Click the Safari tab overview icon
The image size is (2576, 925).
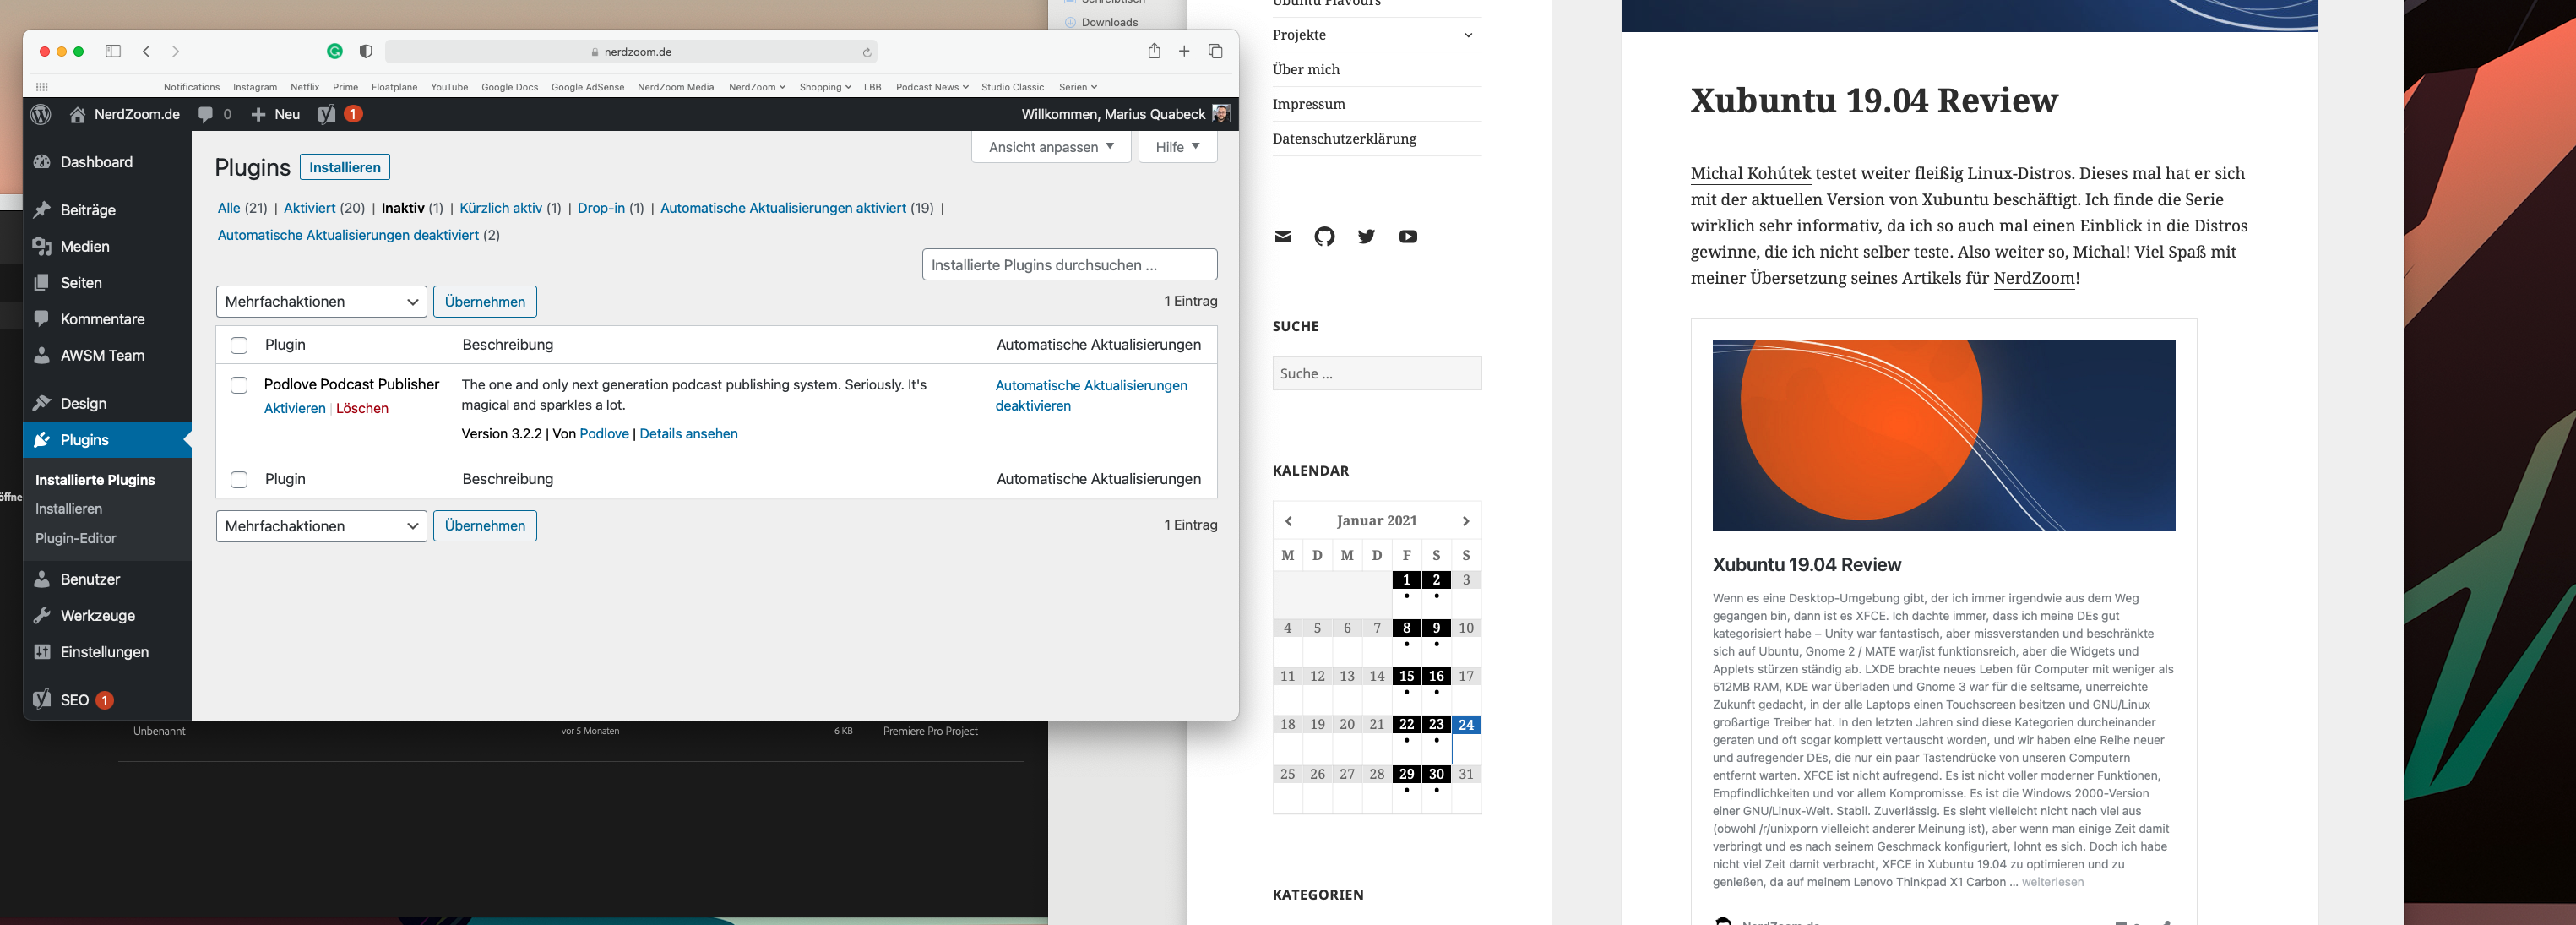(1215, 51)
